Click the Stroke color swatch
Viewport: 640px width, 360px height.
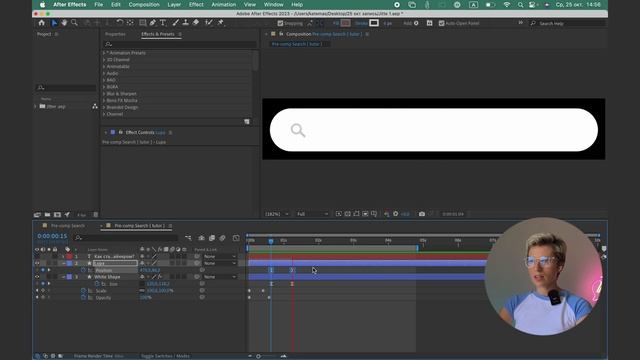pyautogui.click(x=374, y=23)
